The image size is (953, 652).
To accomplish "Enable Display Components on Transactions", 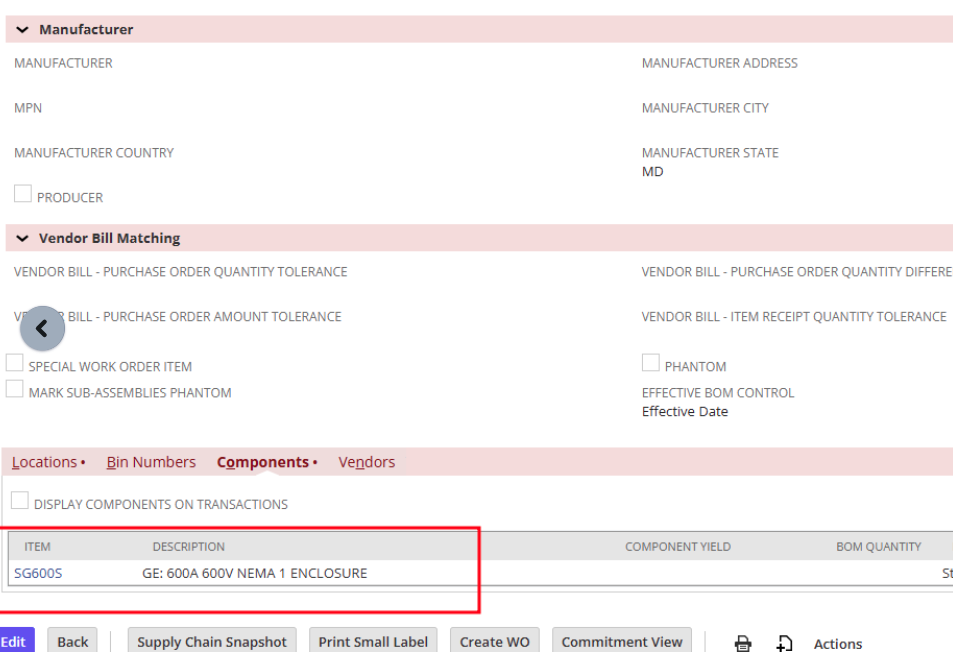I will click(x=20, y=502).
